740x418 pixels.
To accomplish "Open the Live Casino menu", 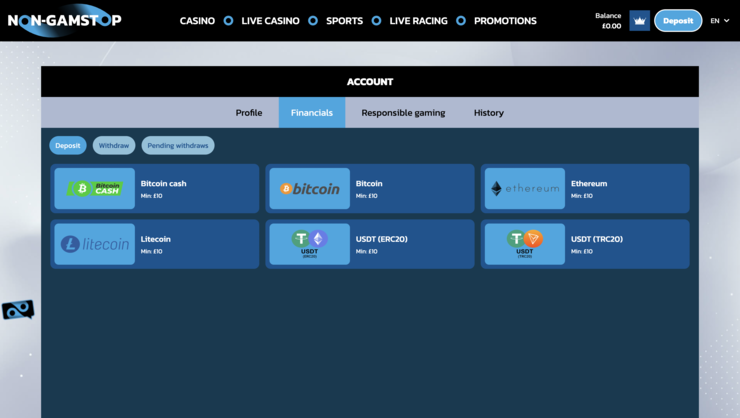I will [x=270, y=21].
